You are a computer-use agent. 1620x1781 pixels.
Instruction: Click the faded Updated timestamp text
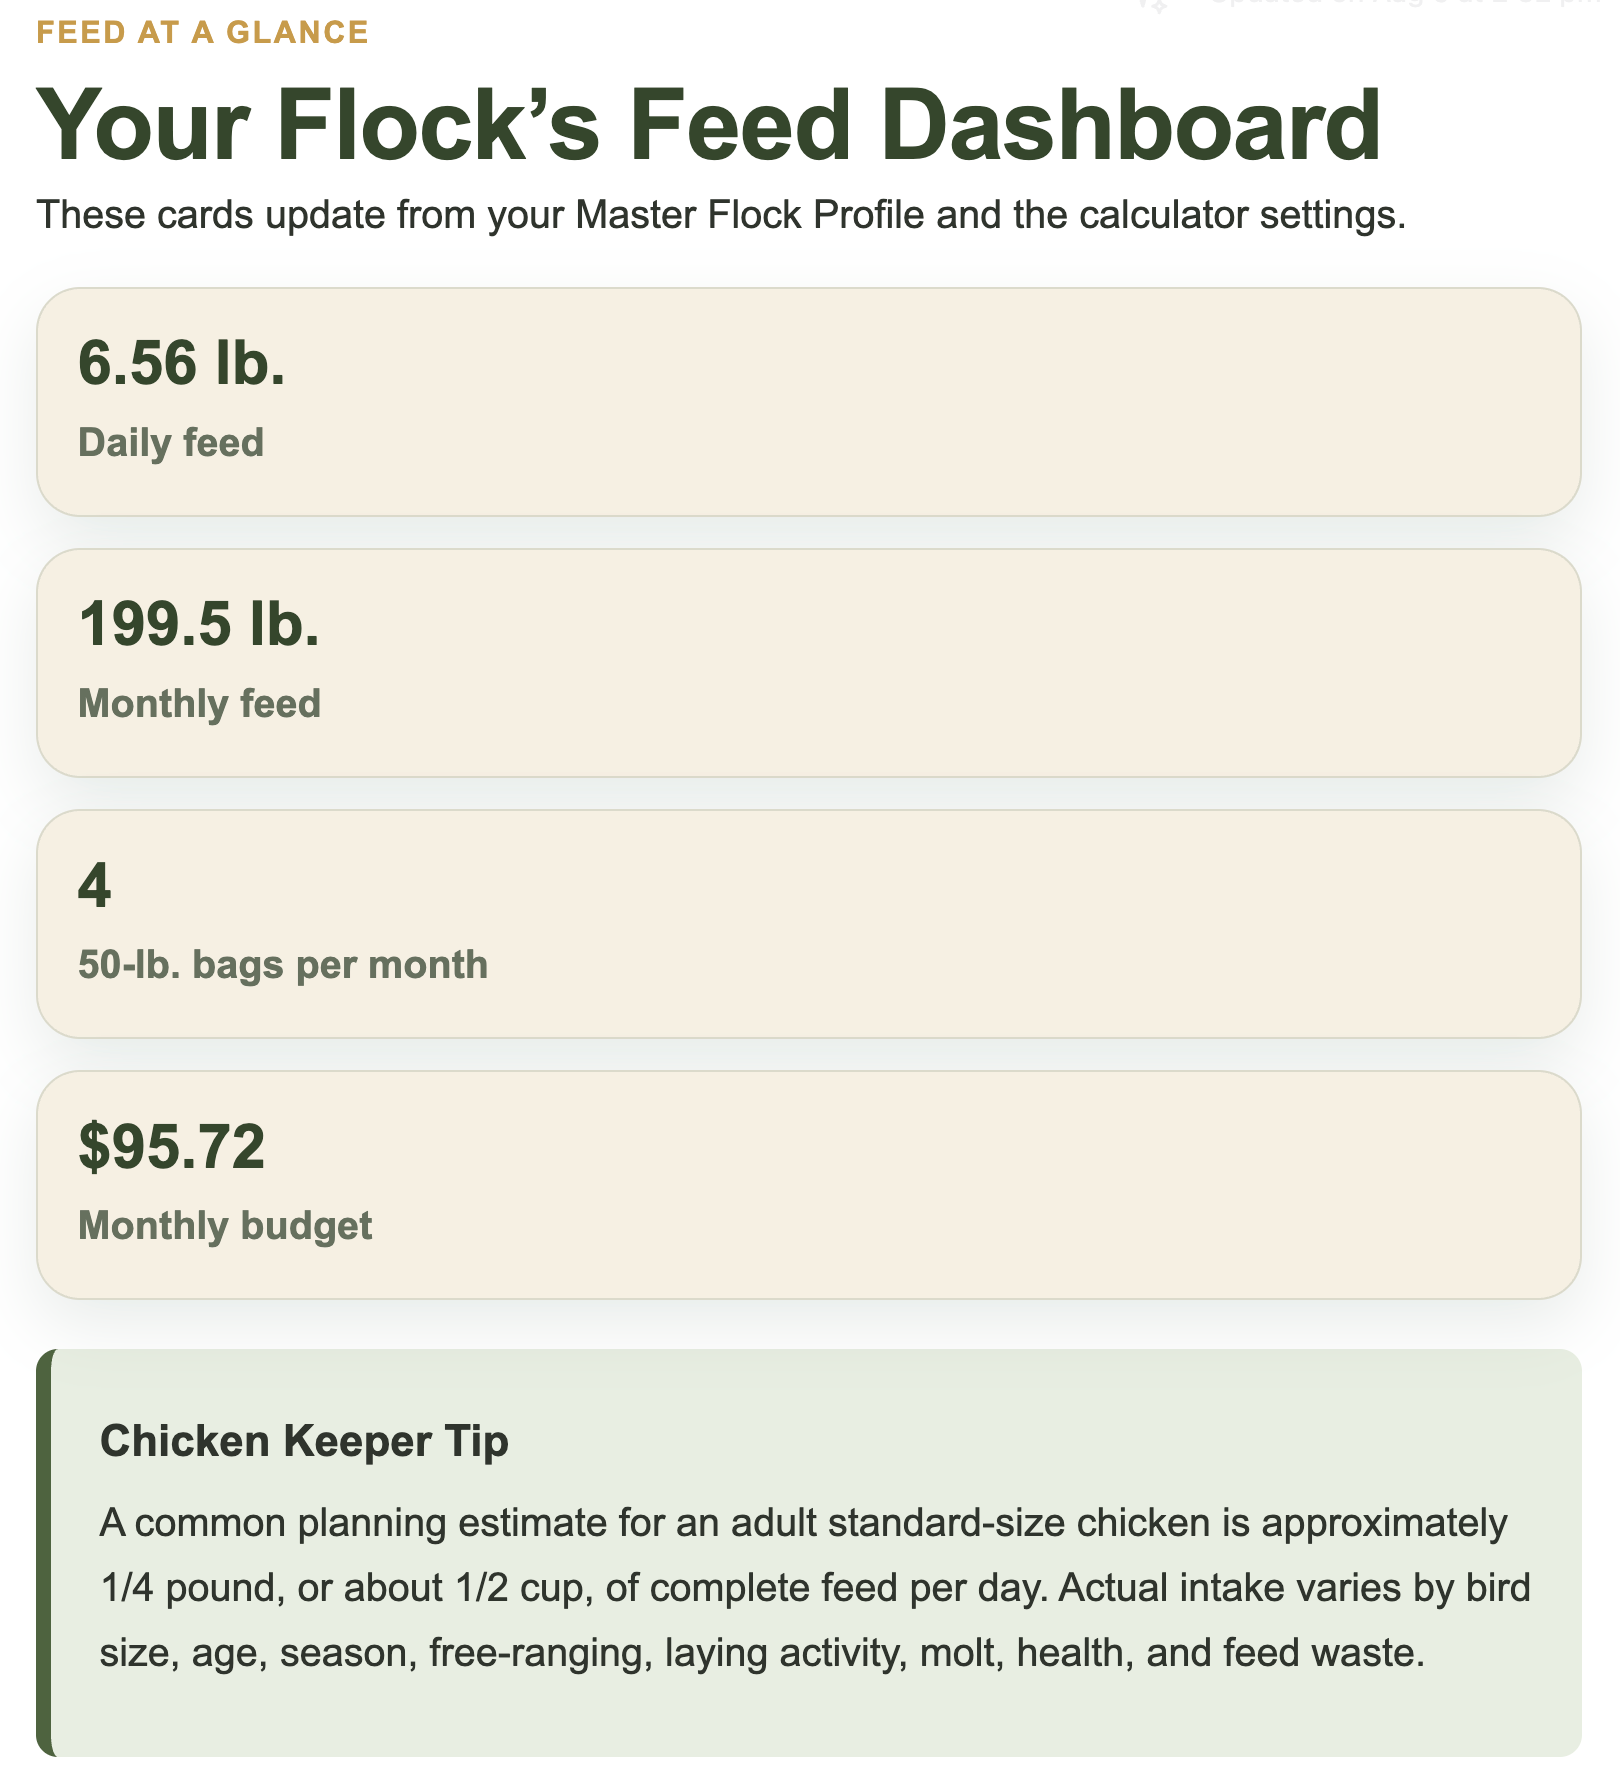tap(1410, 3)
